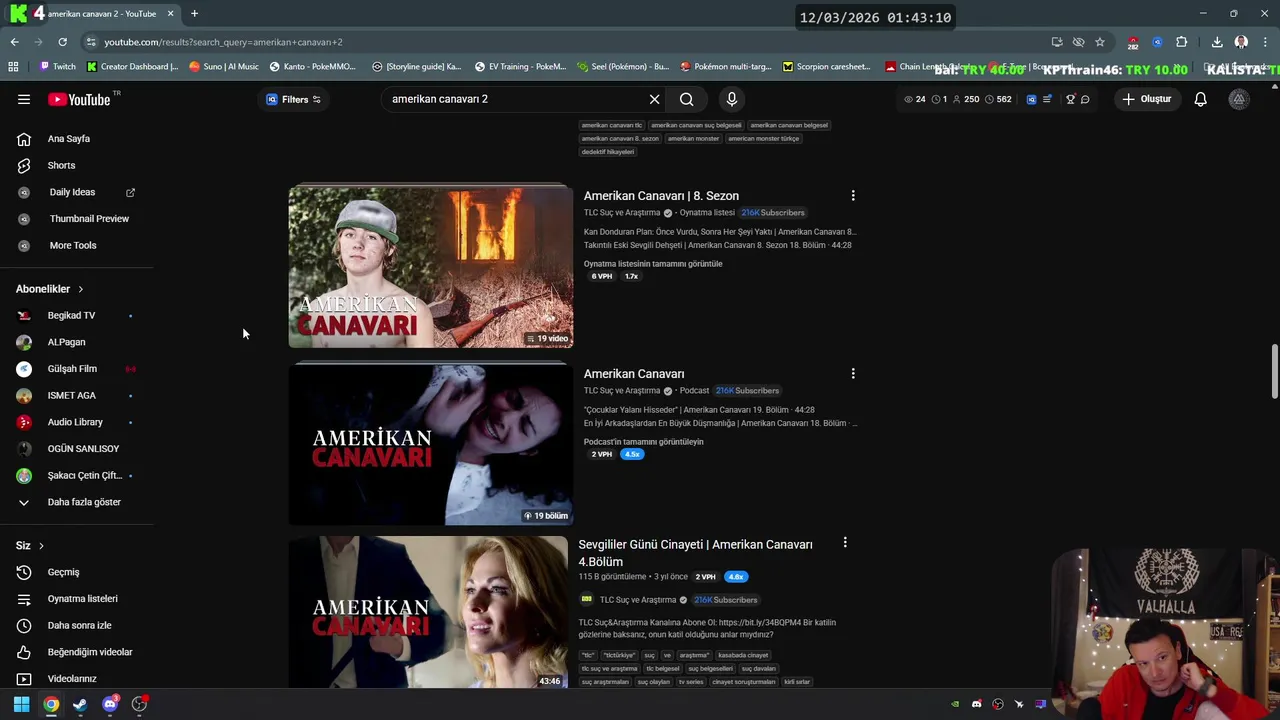
Task: Open Begikad TV subscription
Action: 76,315
